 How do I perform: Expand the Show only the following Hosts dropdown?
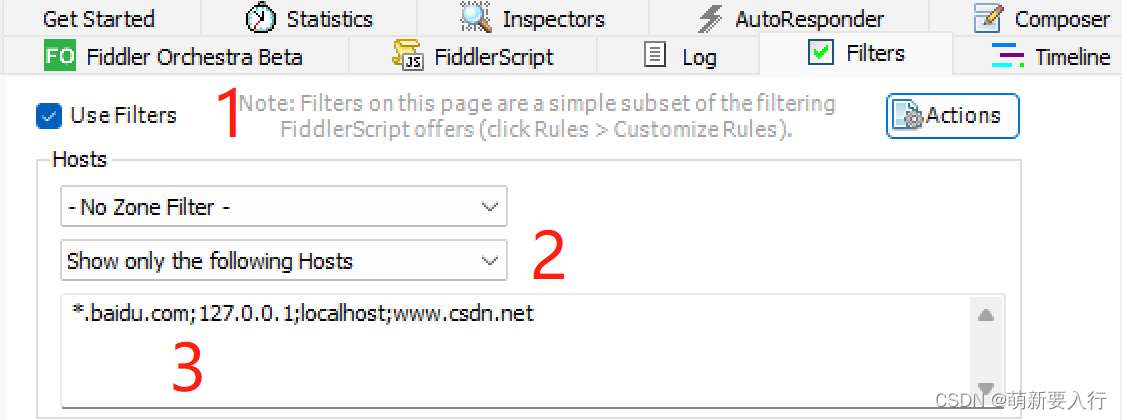tap(283, 261)
